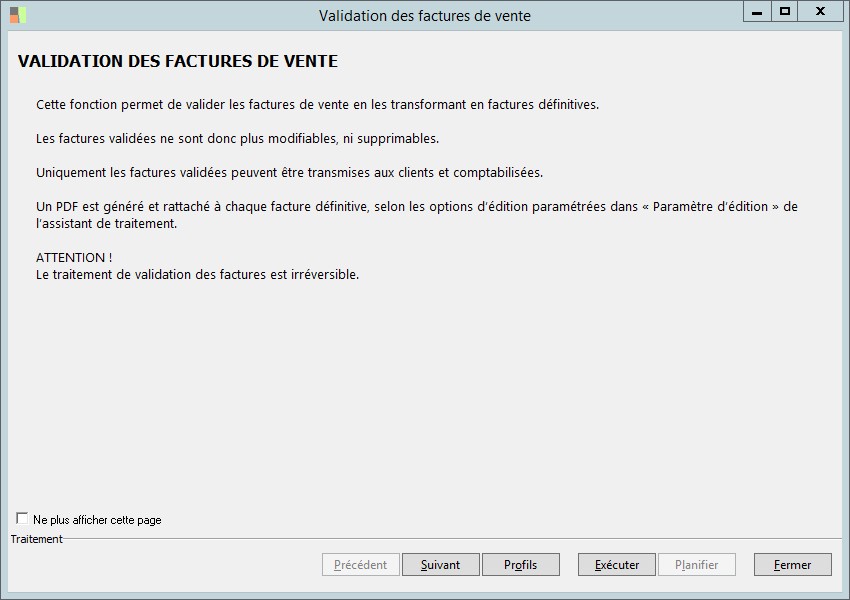Maximize the Validation des factures window
The width and height of the screenshot is (850, 600).
pos(785,12)
